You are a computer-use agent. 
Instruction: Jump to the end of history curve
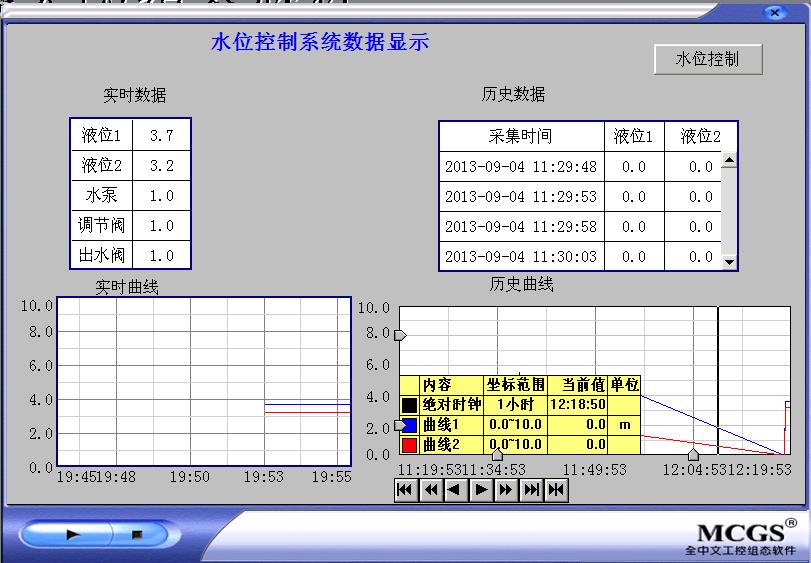click(531, 490)
